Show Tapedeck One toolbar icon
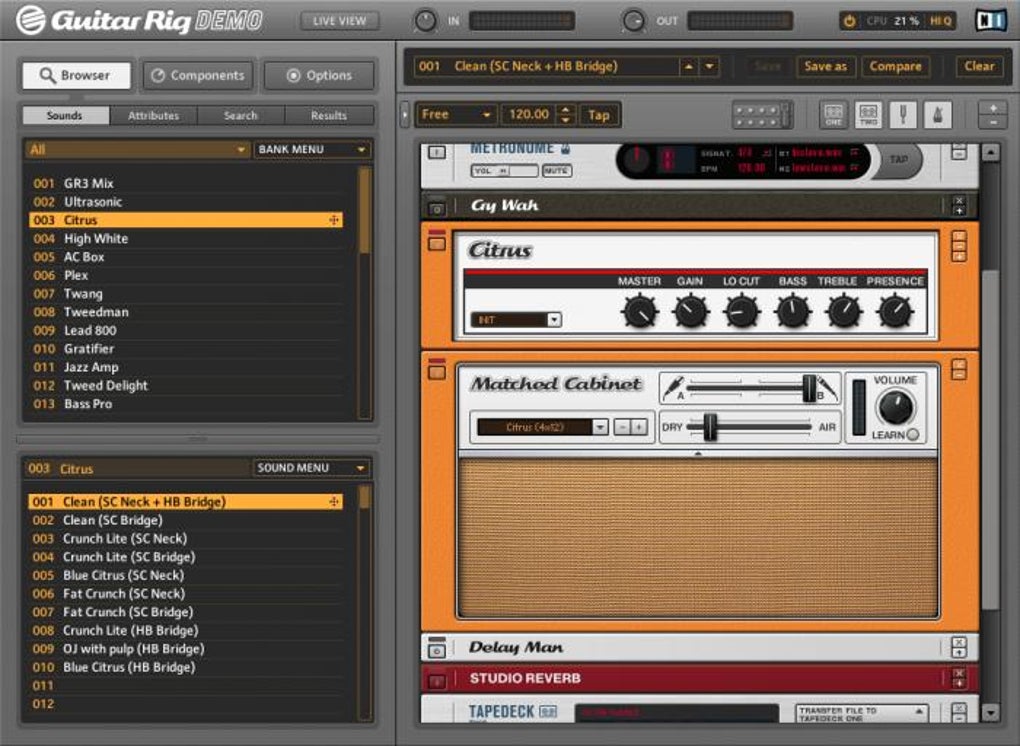 [833, 115]
